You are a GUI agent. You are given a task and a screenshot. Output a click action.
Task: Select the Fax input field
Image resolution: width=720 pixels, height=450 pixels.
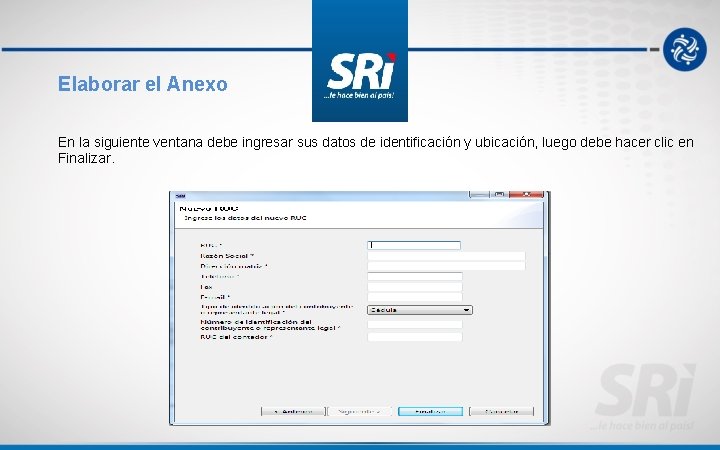[415, 287]
